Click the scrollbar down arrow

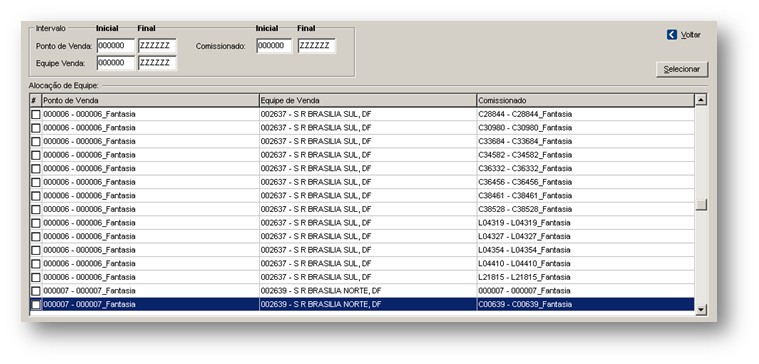click(x=700, y=310)
